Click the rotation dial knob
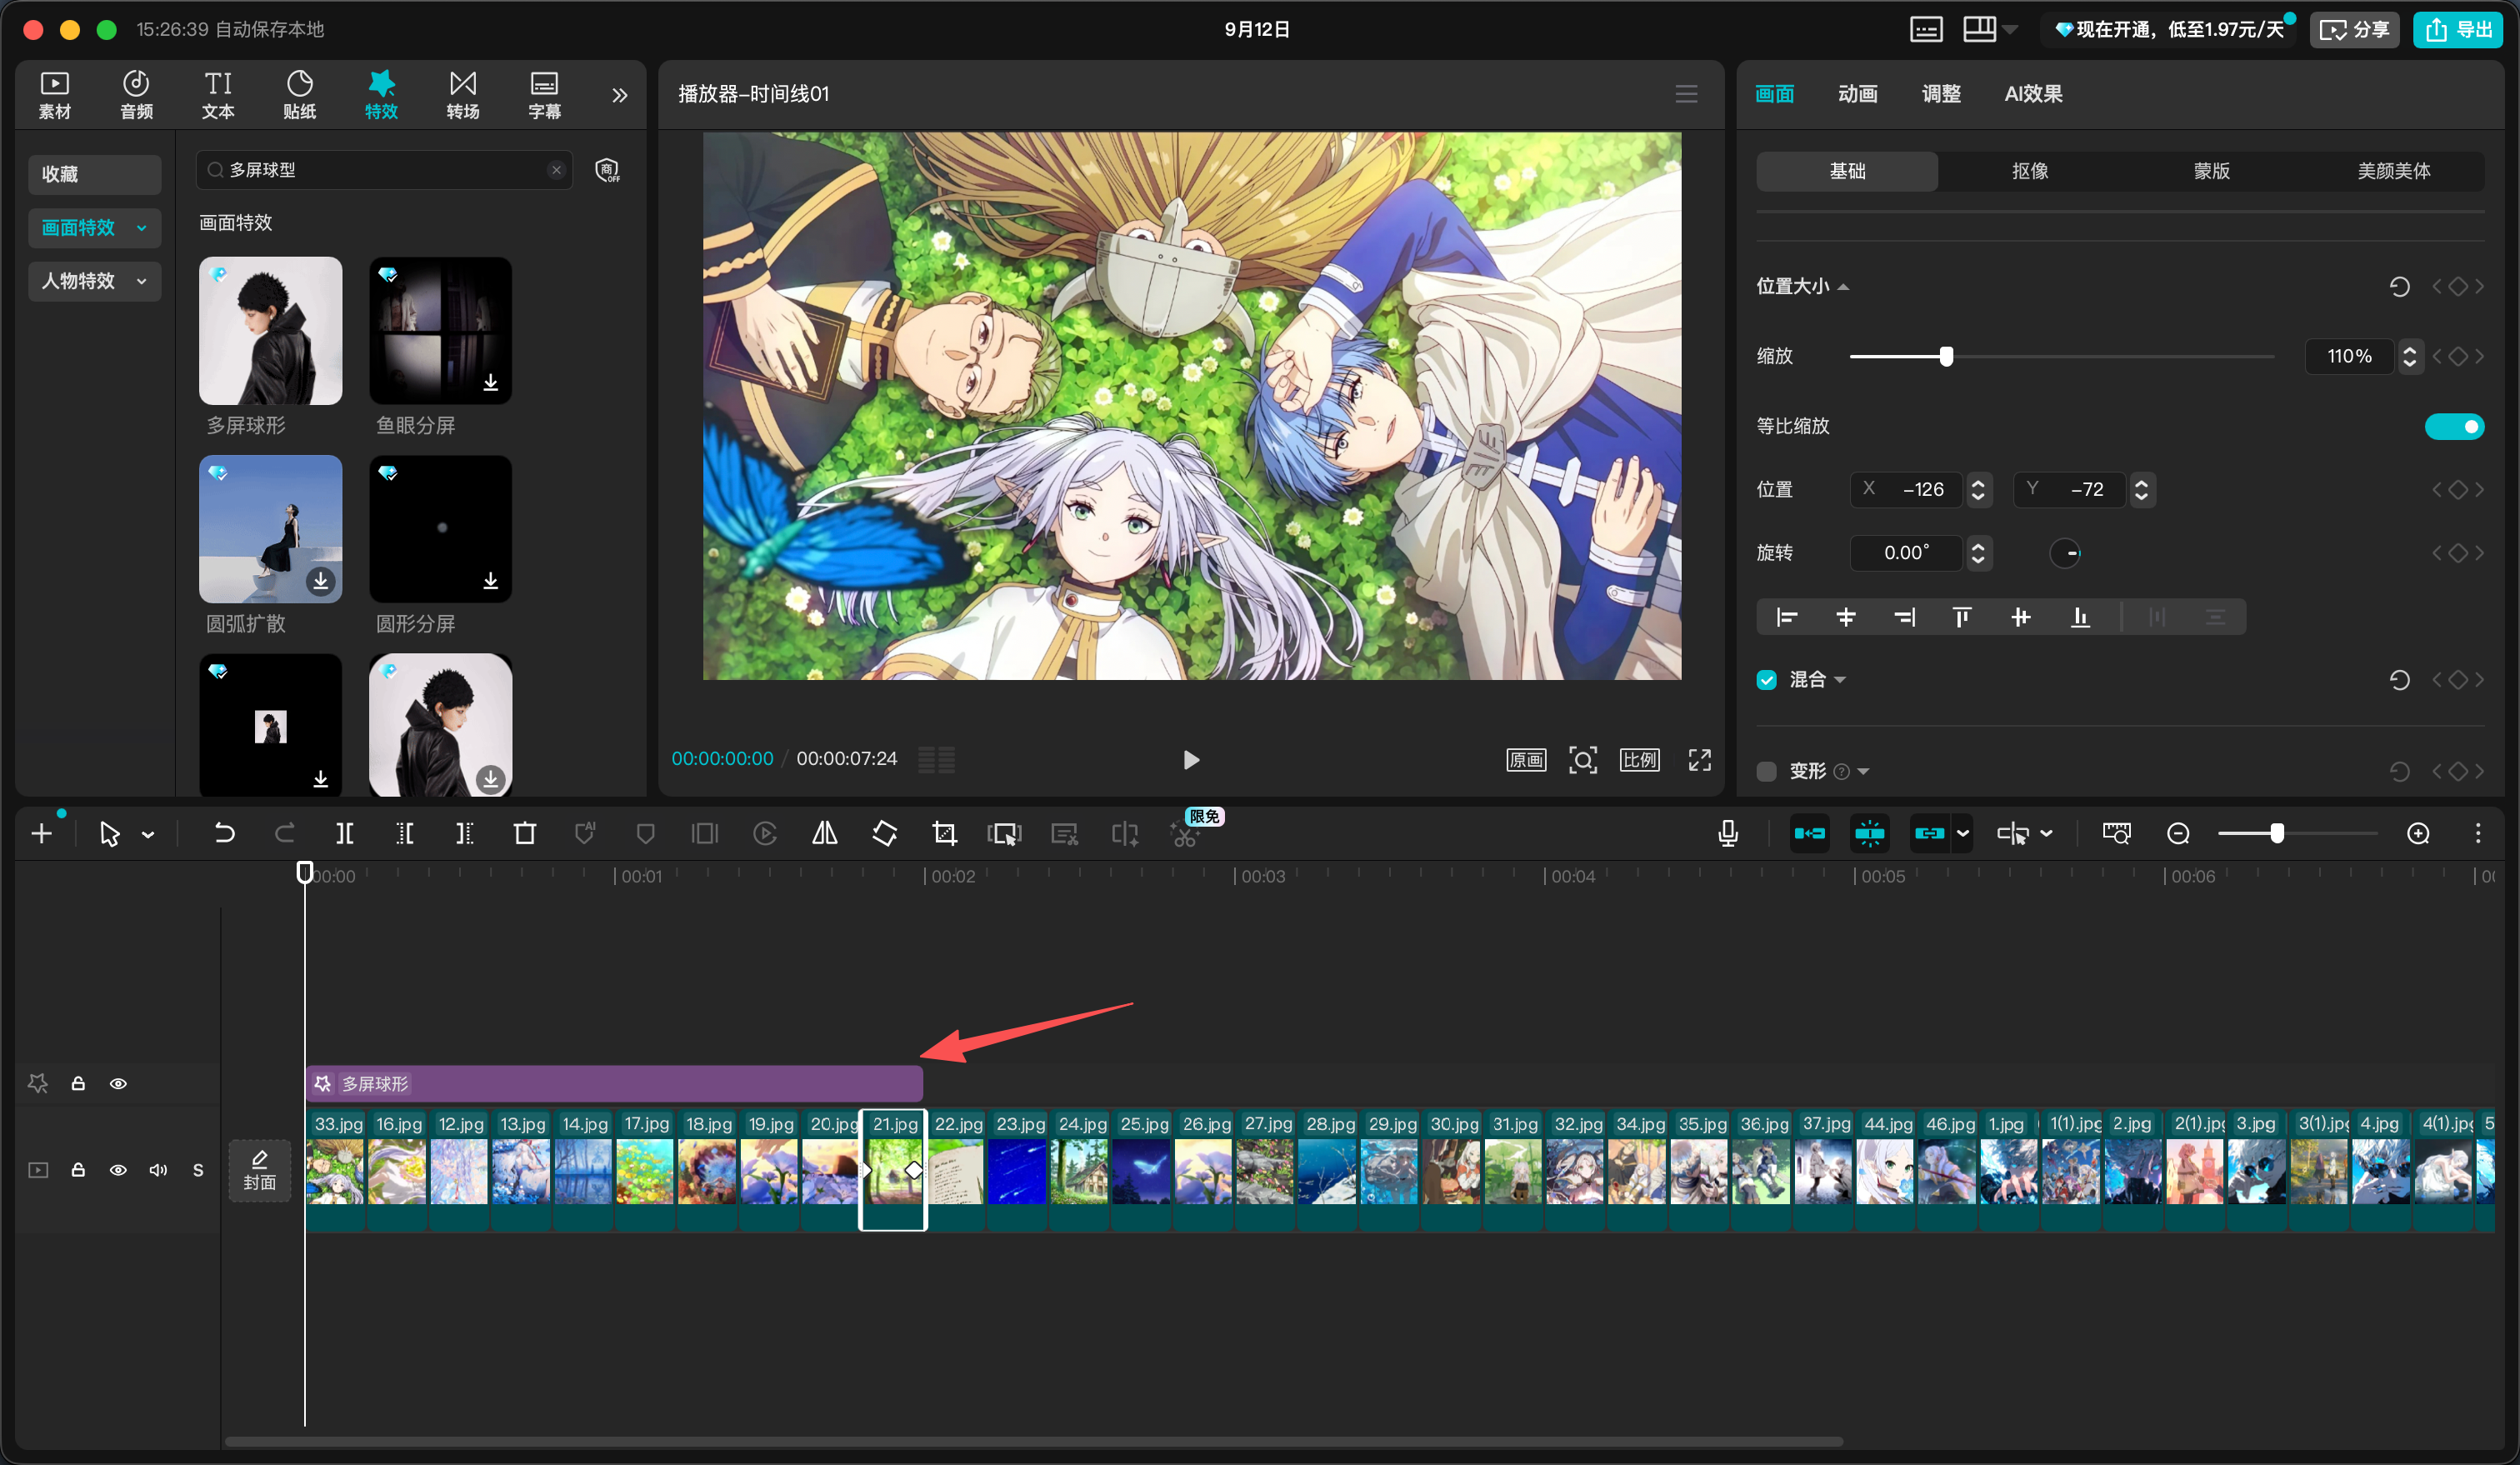 click(2065, 553)
